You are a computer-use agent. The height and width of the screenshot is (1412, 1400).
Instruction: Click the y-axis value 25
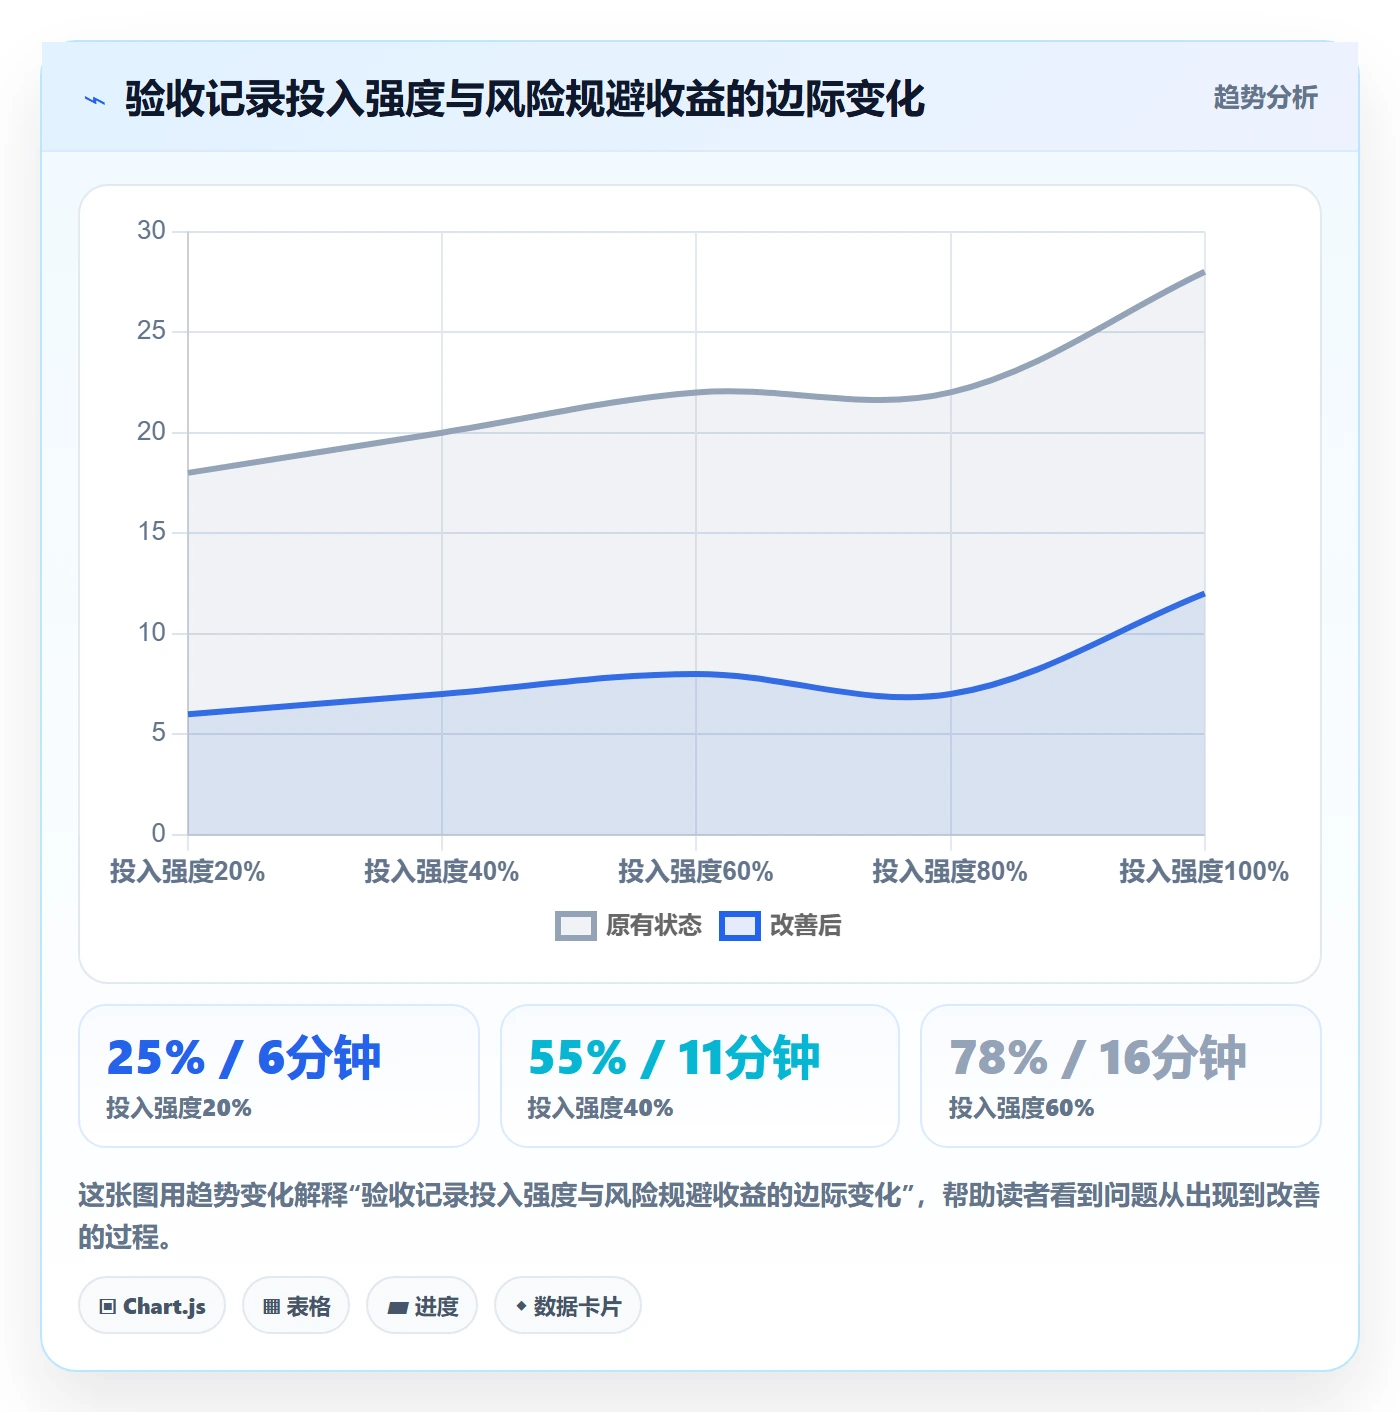tap(151, 331)
